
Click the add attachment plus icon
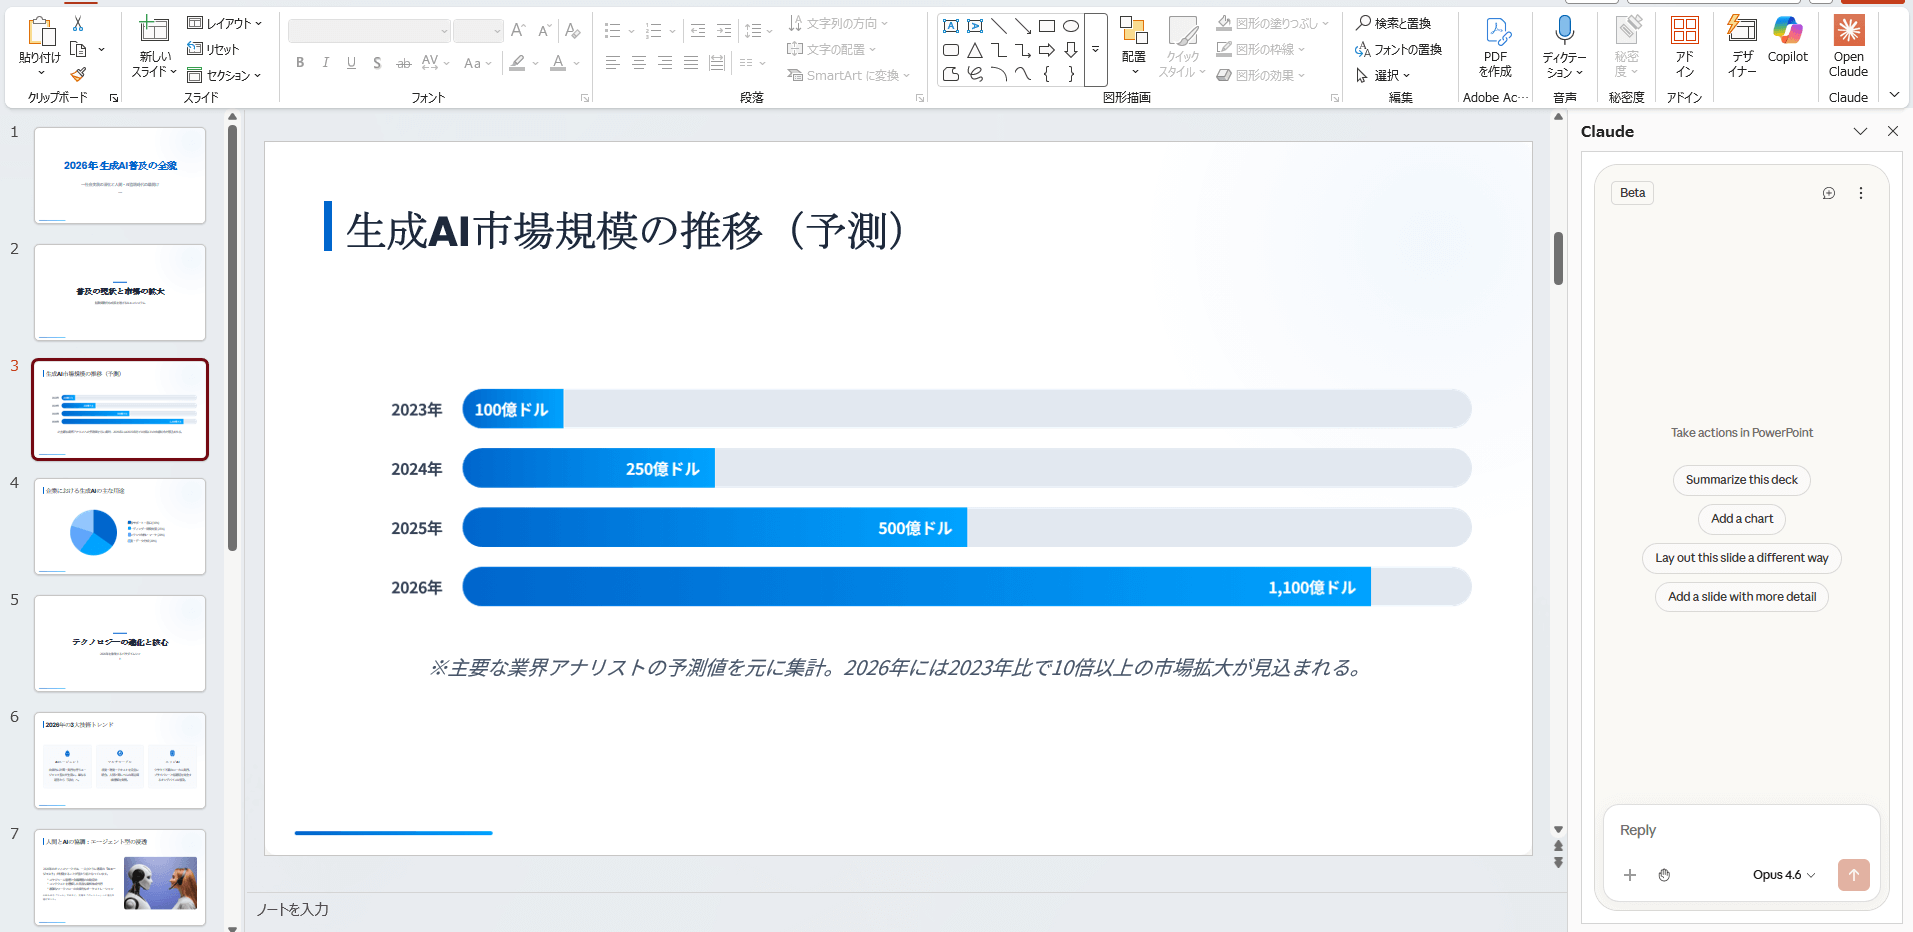coord(1630,875)
